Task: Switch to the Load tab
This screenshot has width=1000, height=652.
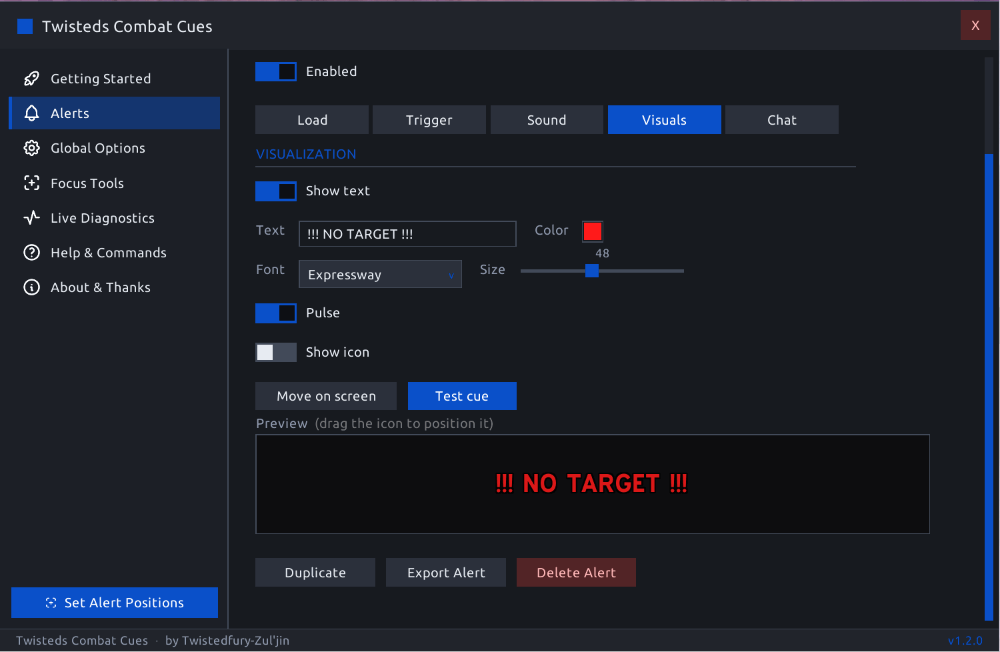Action: point(312,120)
